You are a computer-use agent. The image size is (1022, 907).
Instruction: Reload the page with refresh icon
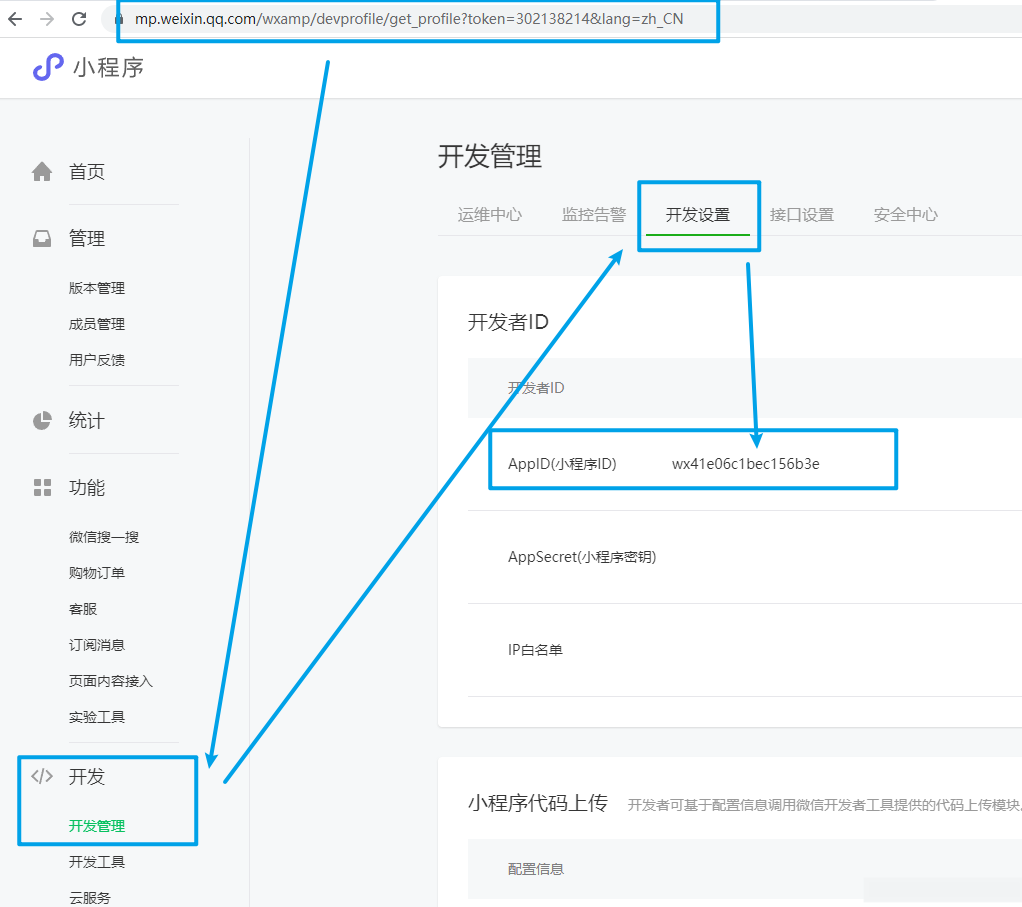(79, 19)
